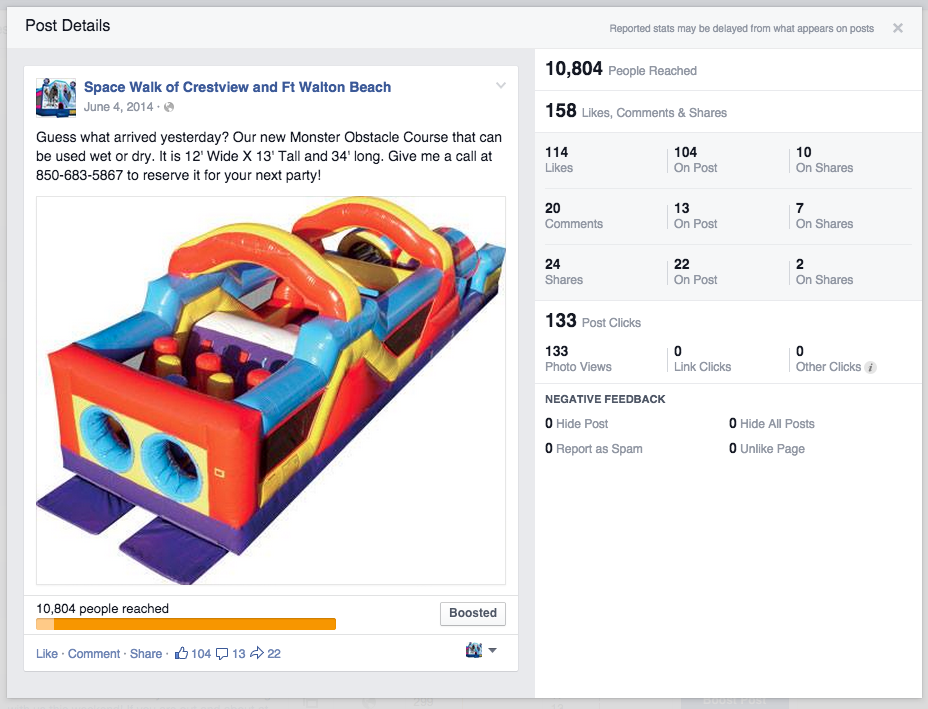Click the Boosted button
The width and height of the screenshot is (928, 709).
click(473, 613)
